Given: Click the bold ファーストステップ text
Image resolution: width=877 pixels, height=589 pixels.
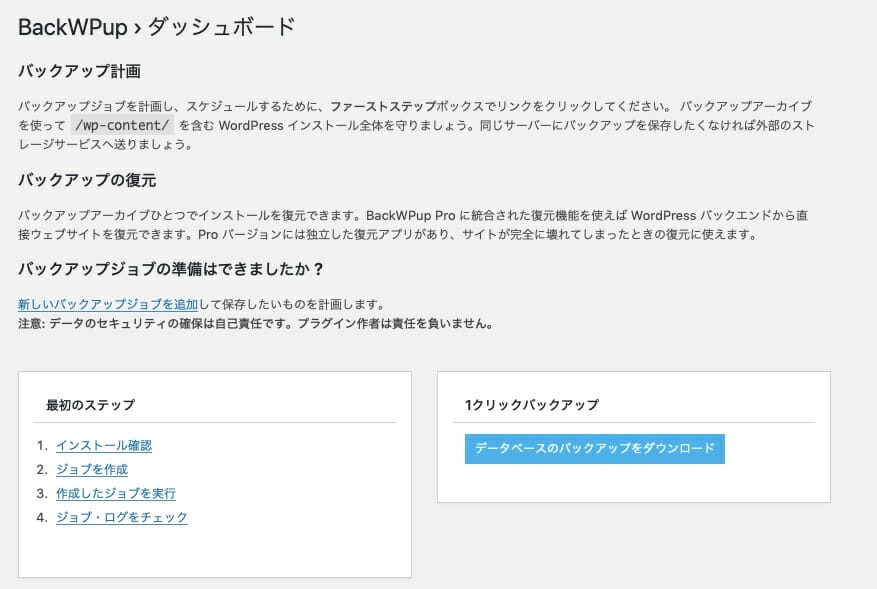Looking at the screenshot, I should pyautogui.click(x=383, y=106).
